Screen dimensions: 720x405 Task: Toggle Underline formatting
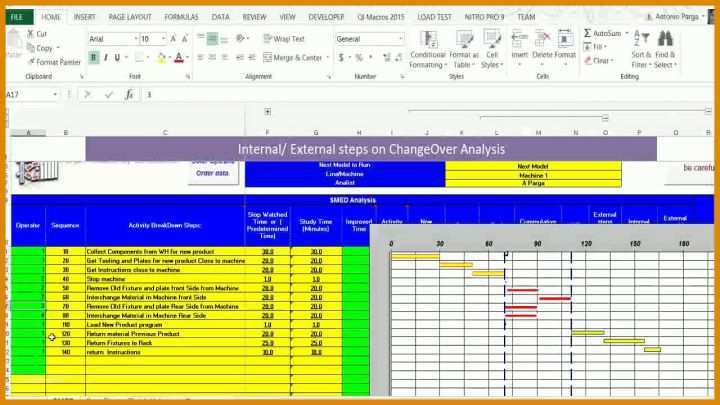[x=117, y=58]
